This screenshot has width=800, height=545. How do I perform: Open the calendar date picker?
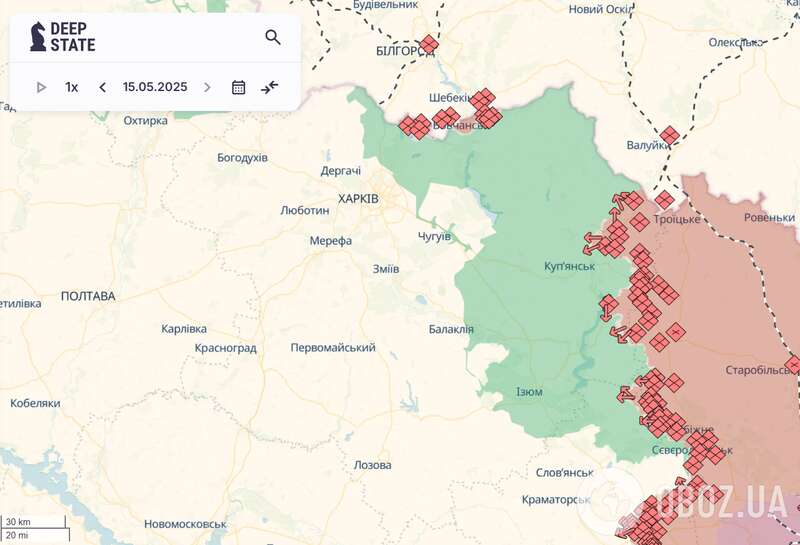239,87
